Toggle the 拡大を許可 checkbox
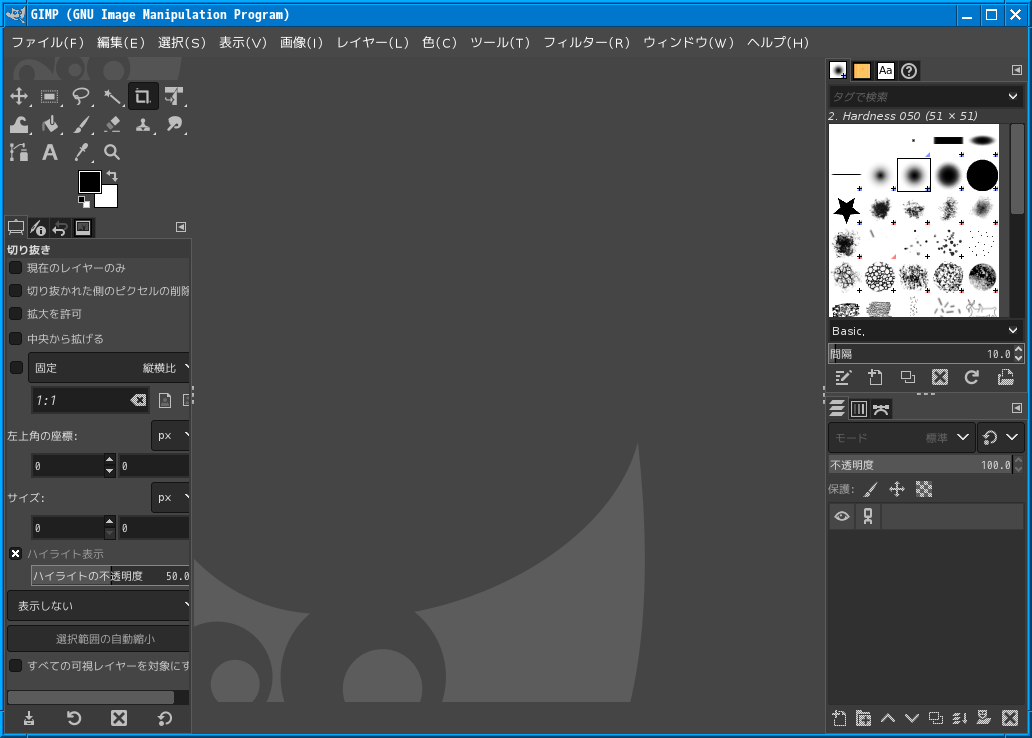The image size is (1032, 738). click(16, 314)
